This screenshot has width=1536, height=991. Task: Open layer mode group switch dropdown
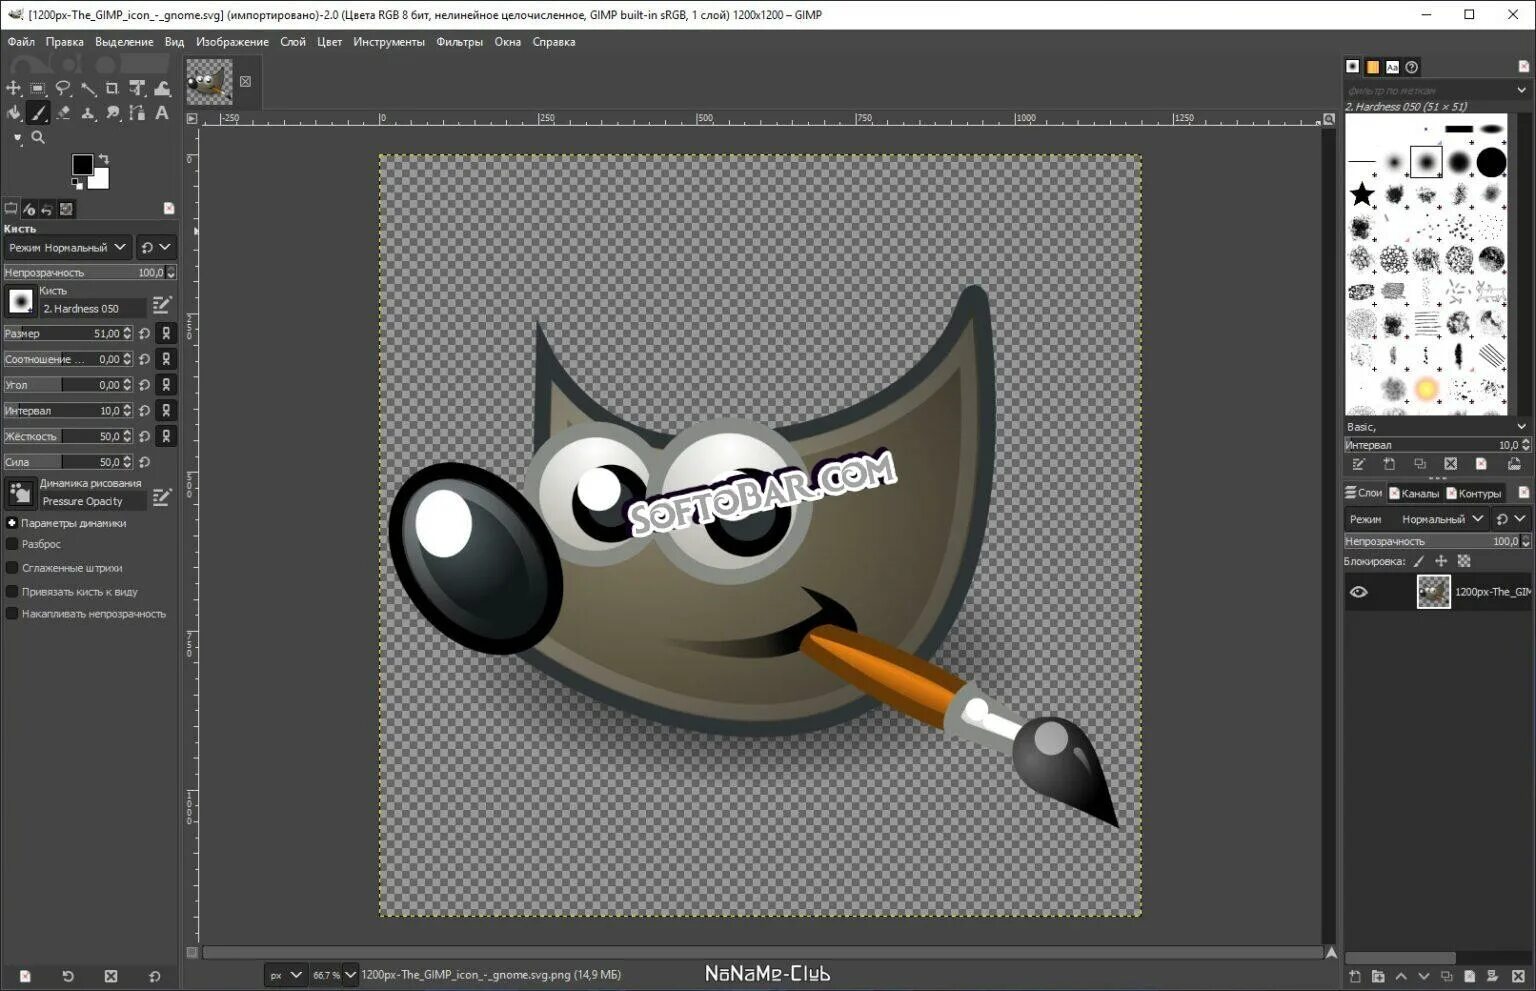1511,519
